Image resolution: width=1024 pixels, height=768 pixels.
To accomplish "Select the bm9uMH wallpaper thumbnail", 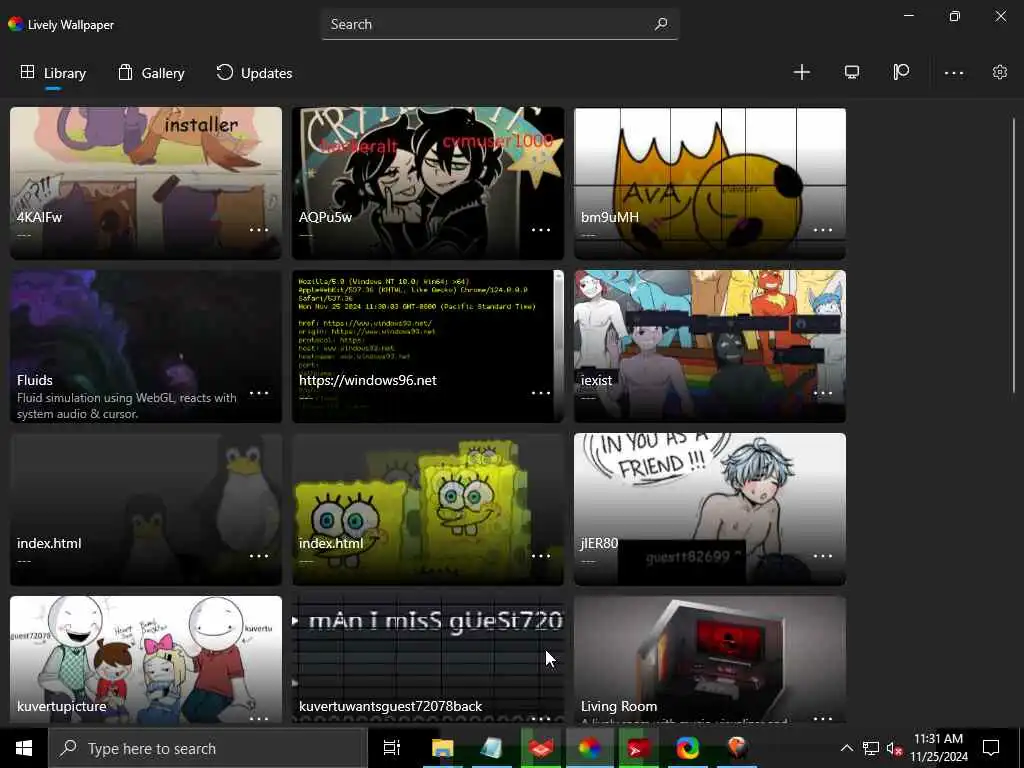I will 710,183.
